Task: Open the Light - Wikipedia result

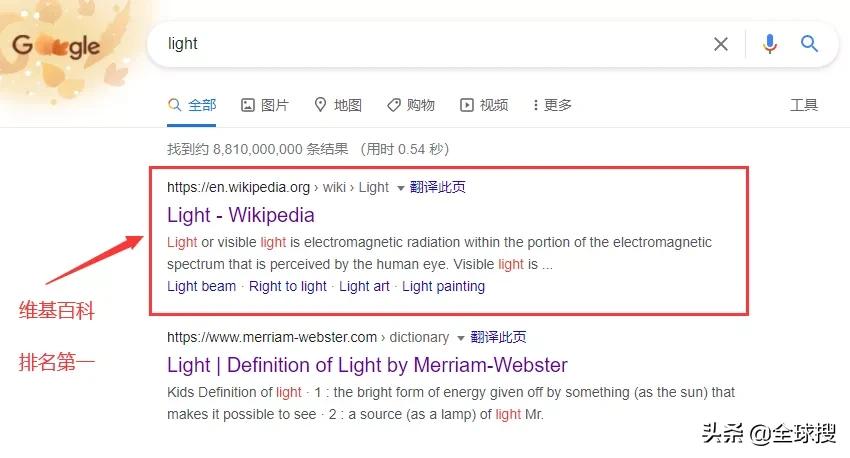Action: point(241,215)
